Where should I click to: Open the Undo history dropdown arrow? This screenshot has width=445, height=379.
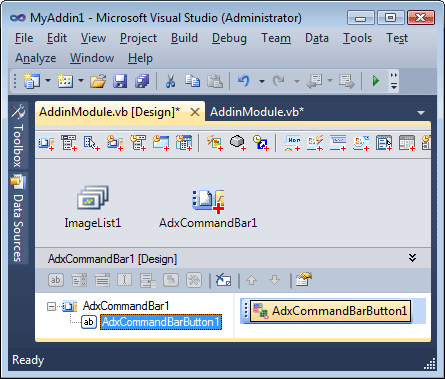point(262,81)
